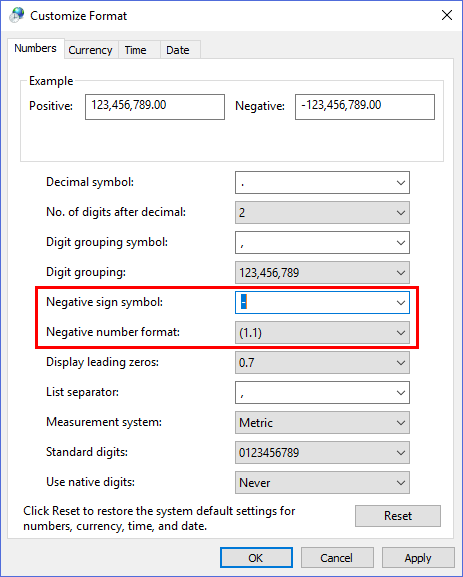Apply the format changes
This screenshot has height=577, width=463.
418,558
